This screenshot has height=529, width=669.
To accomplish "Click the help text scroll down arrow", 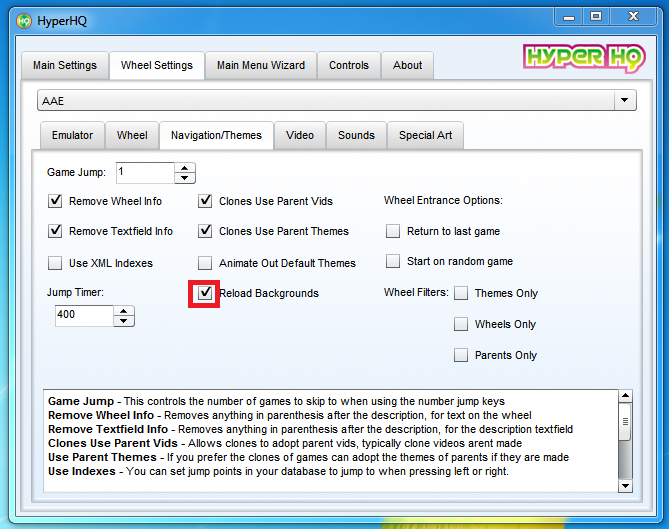I will click(x=625, y=485).
